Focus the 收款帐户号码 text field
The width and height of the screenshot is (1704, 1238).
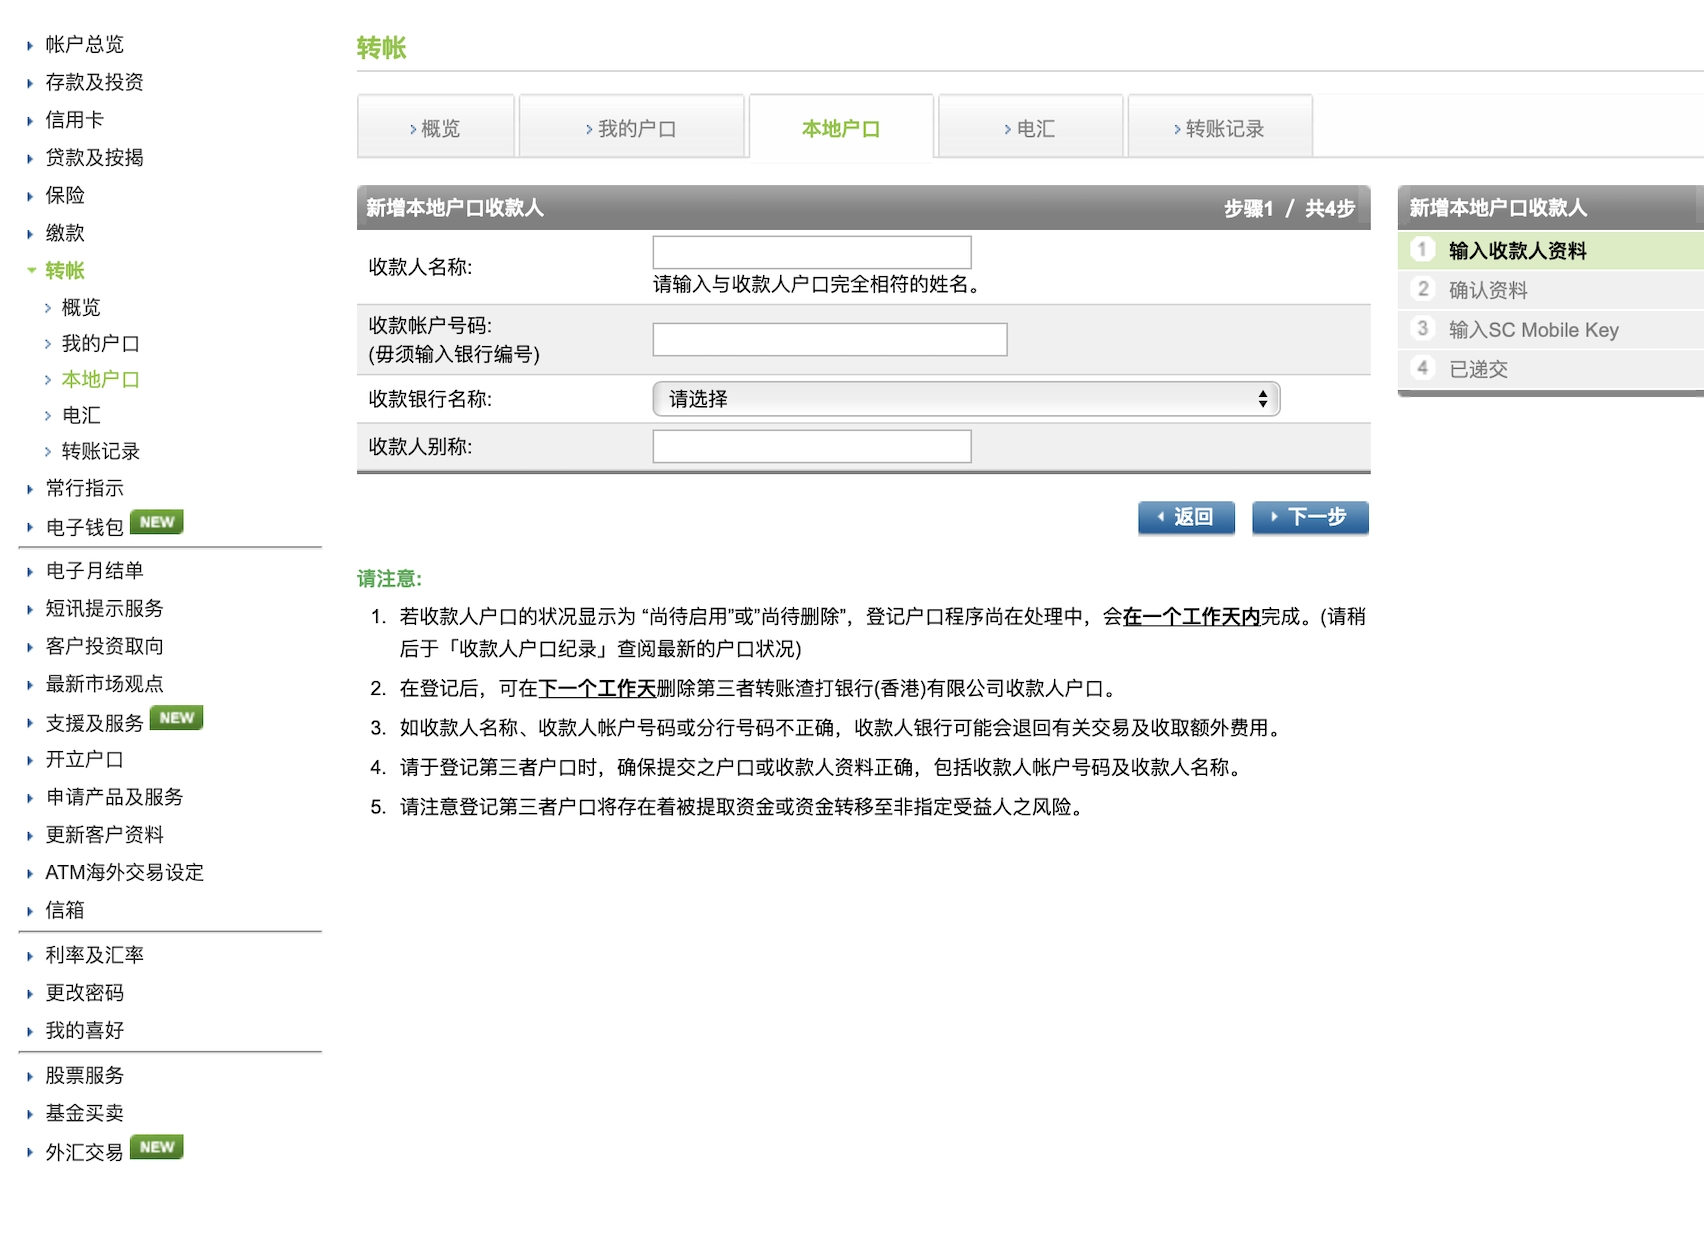tap(829, 340)
